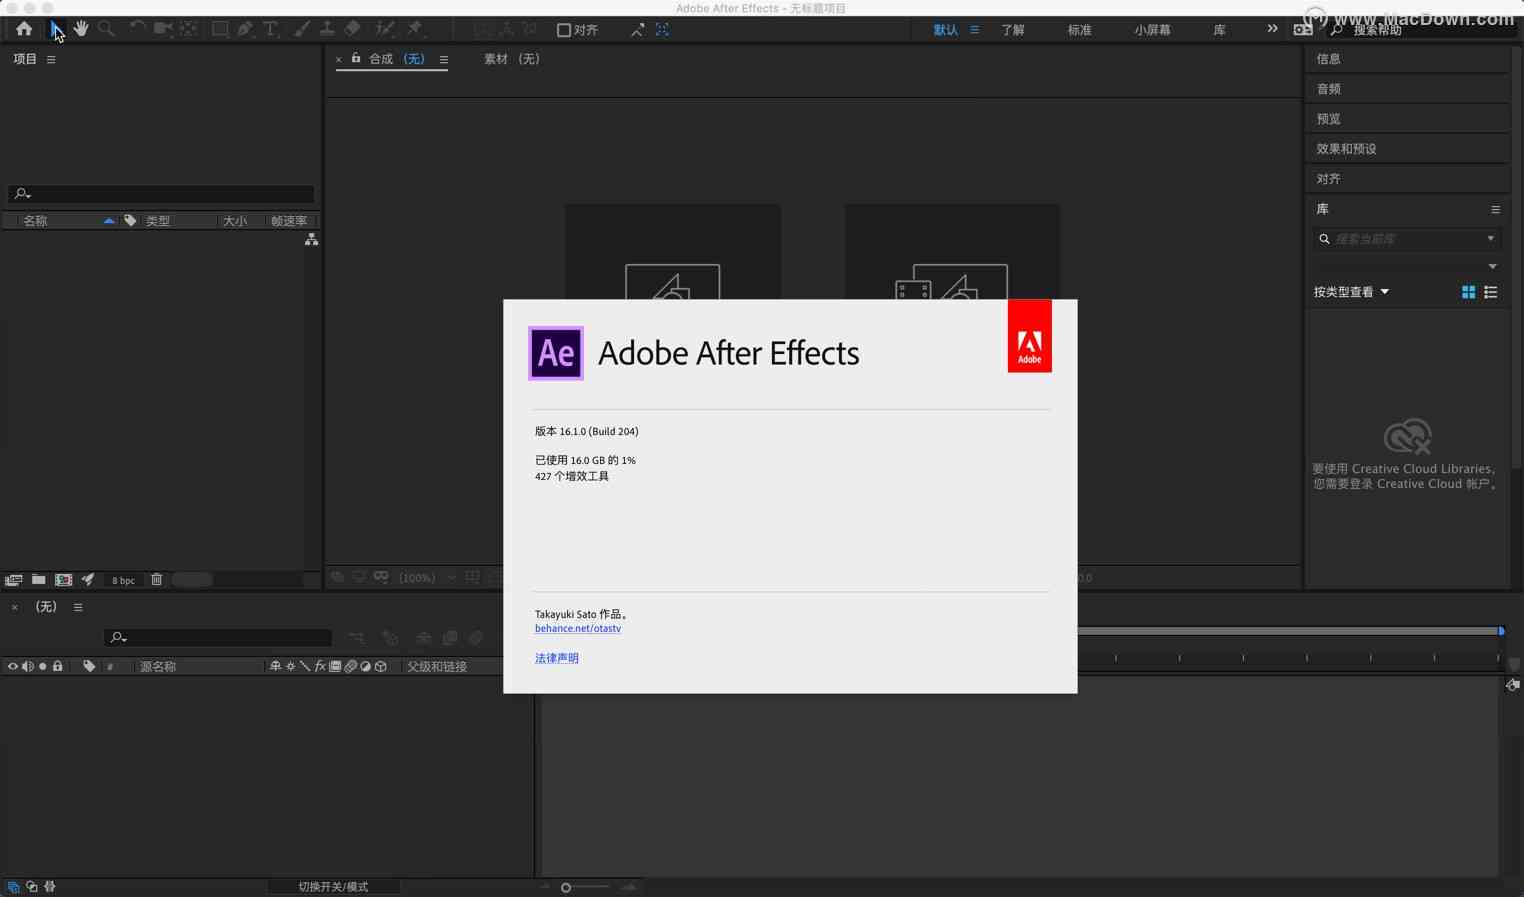Open the 素材 (无) tab
Image resolution: width=1524 pixels, height=897 pixels.
pos(512,59)
